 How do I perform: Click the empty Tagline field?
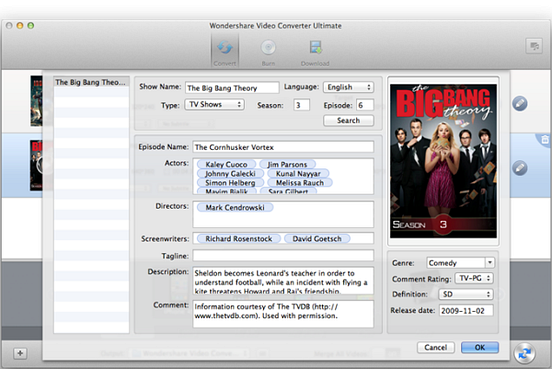283,256
